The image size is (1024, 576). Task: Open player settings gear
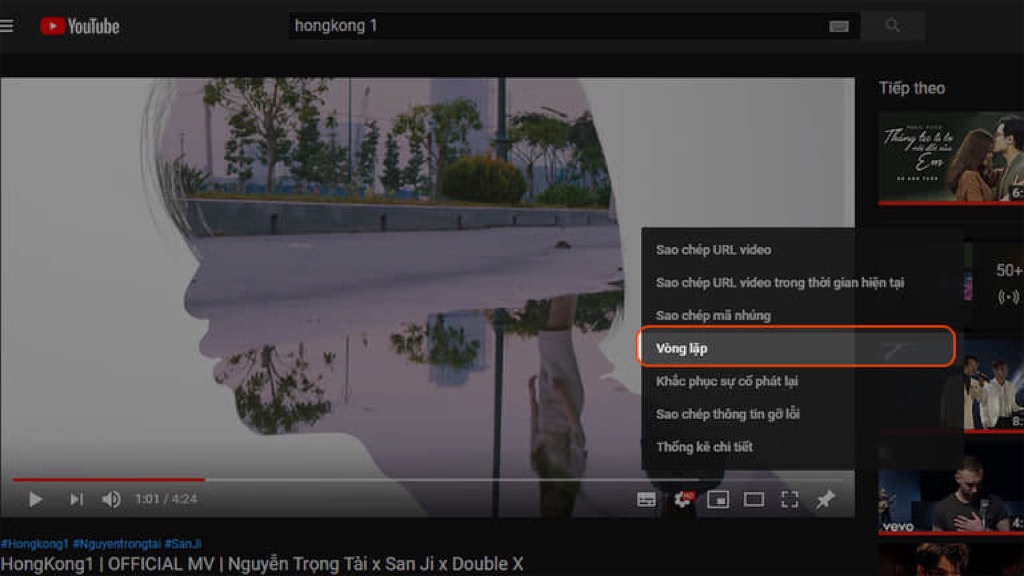click(682, 500)
